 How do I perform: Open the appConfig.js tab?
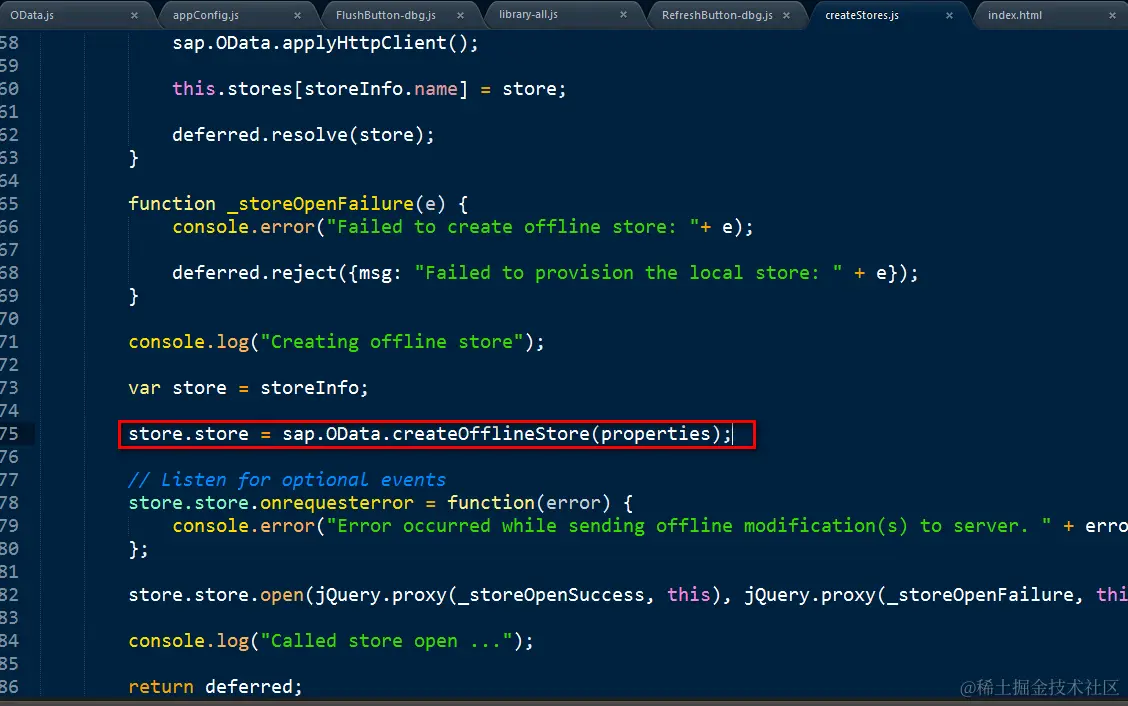point(206,15)
